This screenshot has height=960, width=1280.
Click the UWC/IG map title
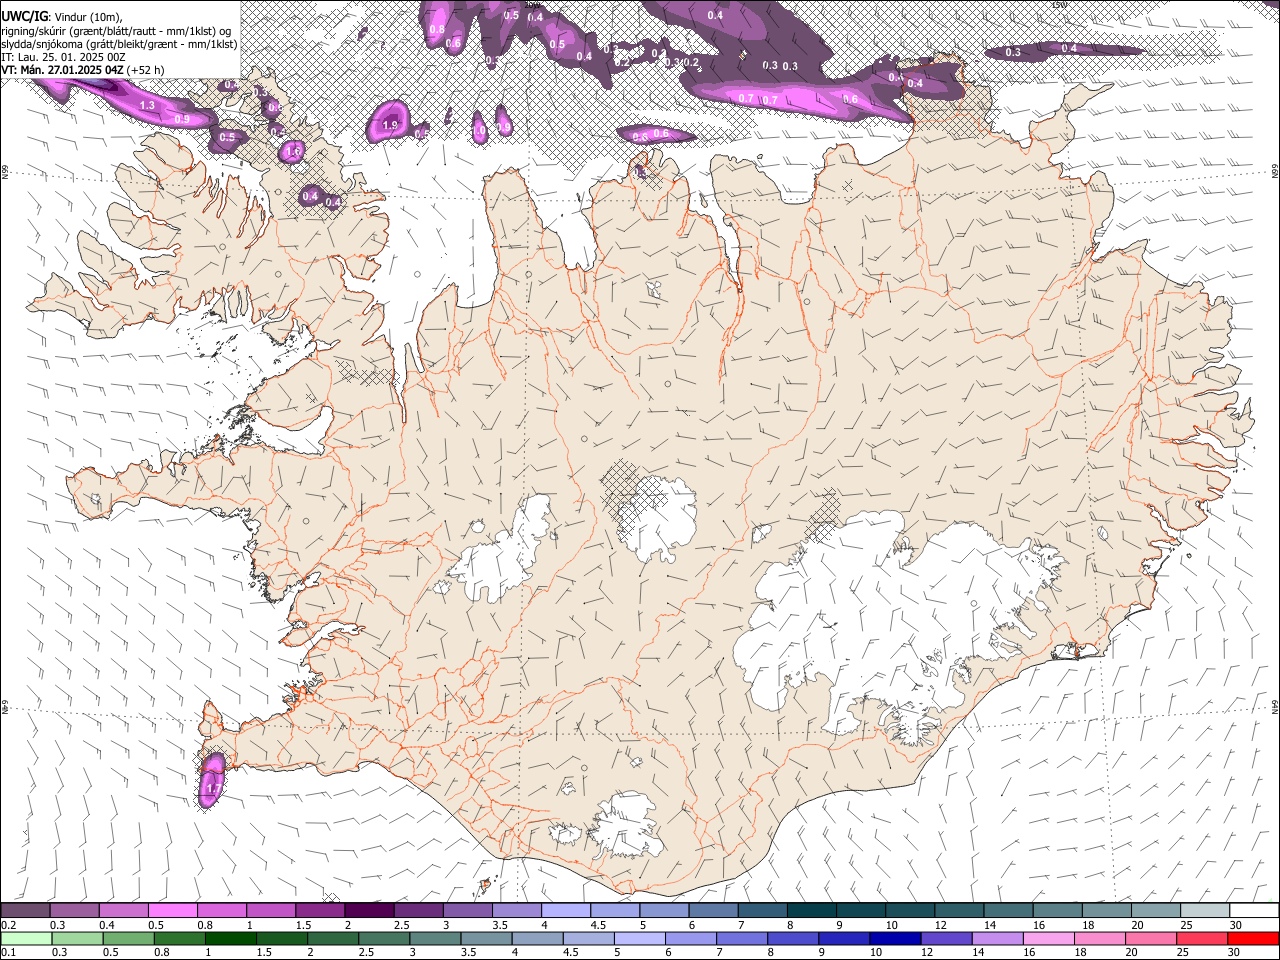(x=24, y=16)
